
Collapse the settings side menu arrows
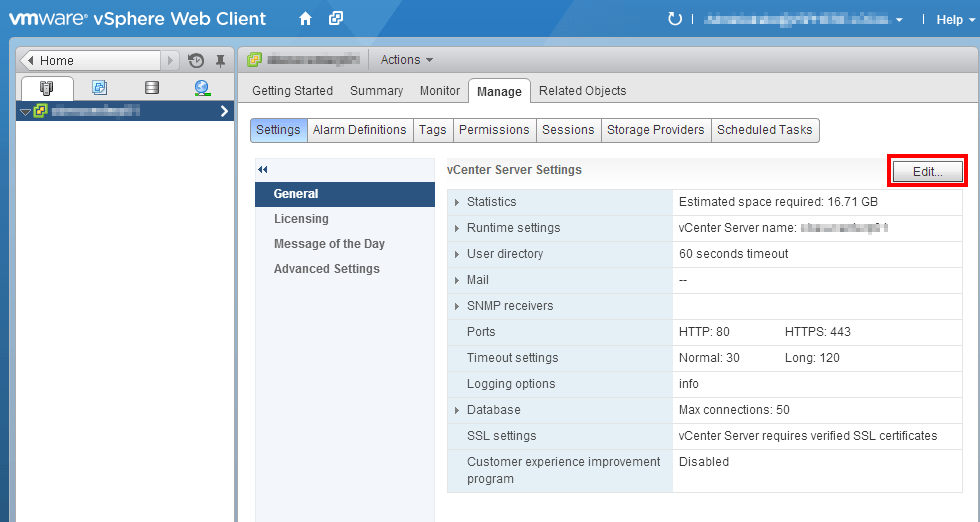(262, 169)
